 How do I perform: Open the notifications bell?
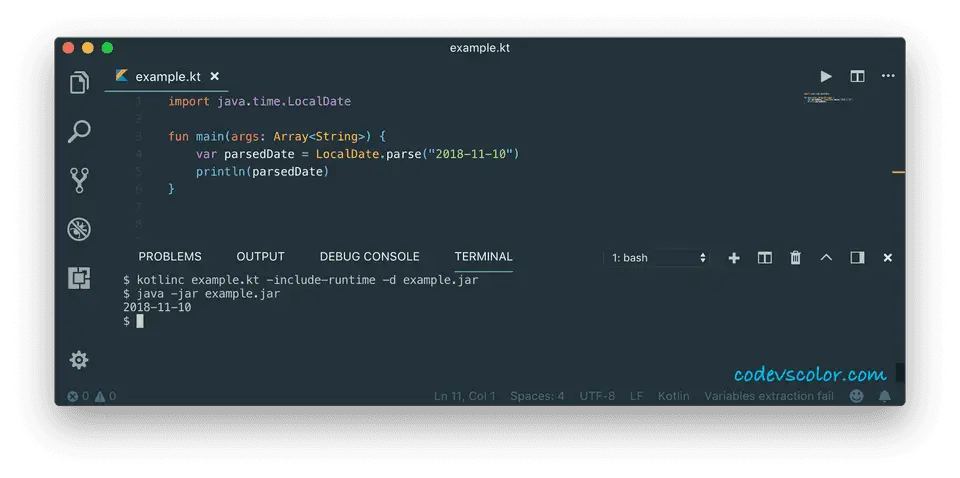[x=885, y=396]
